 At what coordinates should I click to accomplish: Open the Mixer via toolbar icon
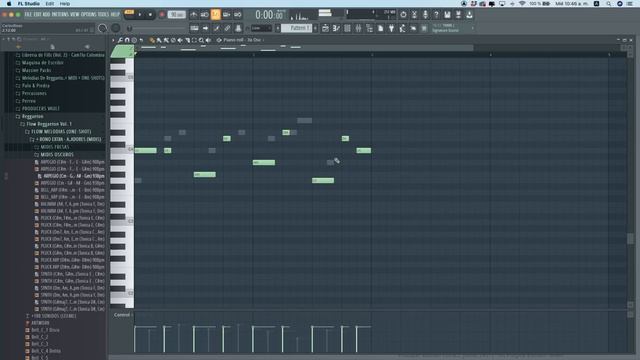point(358,28)
